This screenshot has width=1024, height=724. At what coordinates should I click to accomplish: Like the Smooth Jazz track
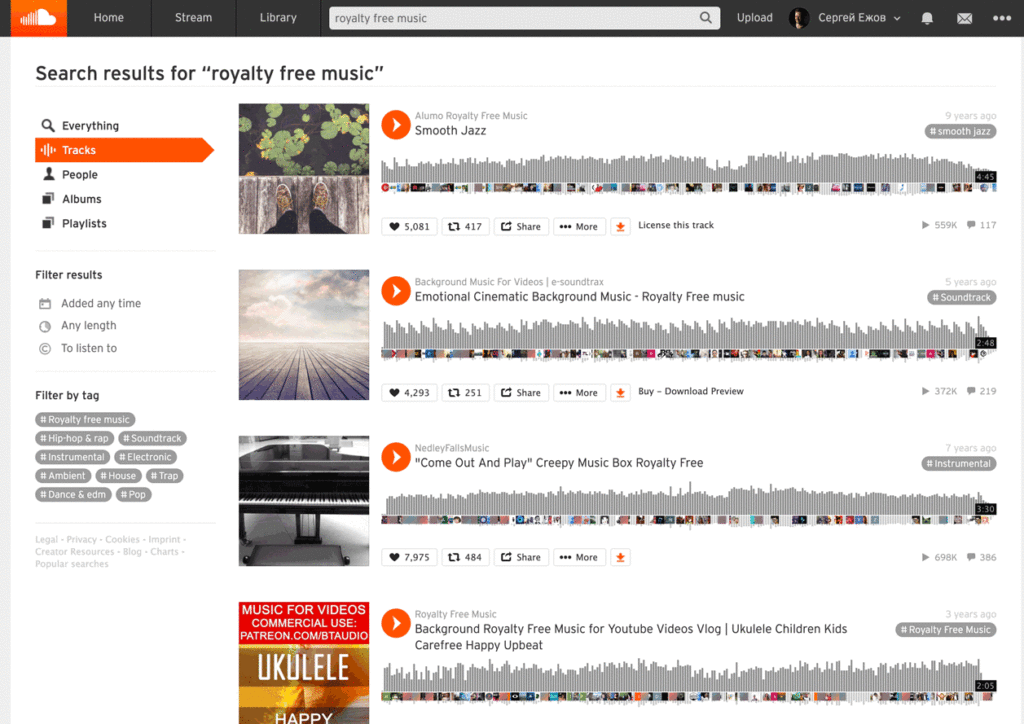(409, 227)
